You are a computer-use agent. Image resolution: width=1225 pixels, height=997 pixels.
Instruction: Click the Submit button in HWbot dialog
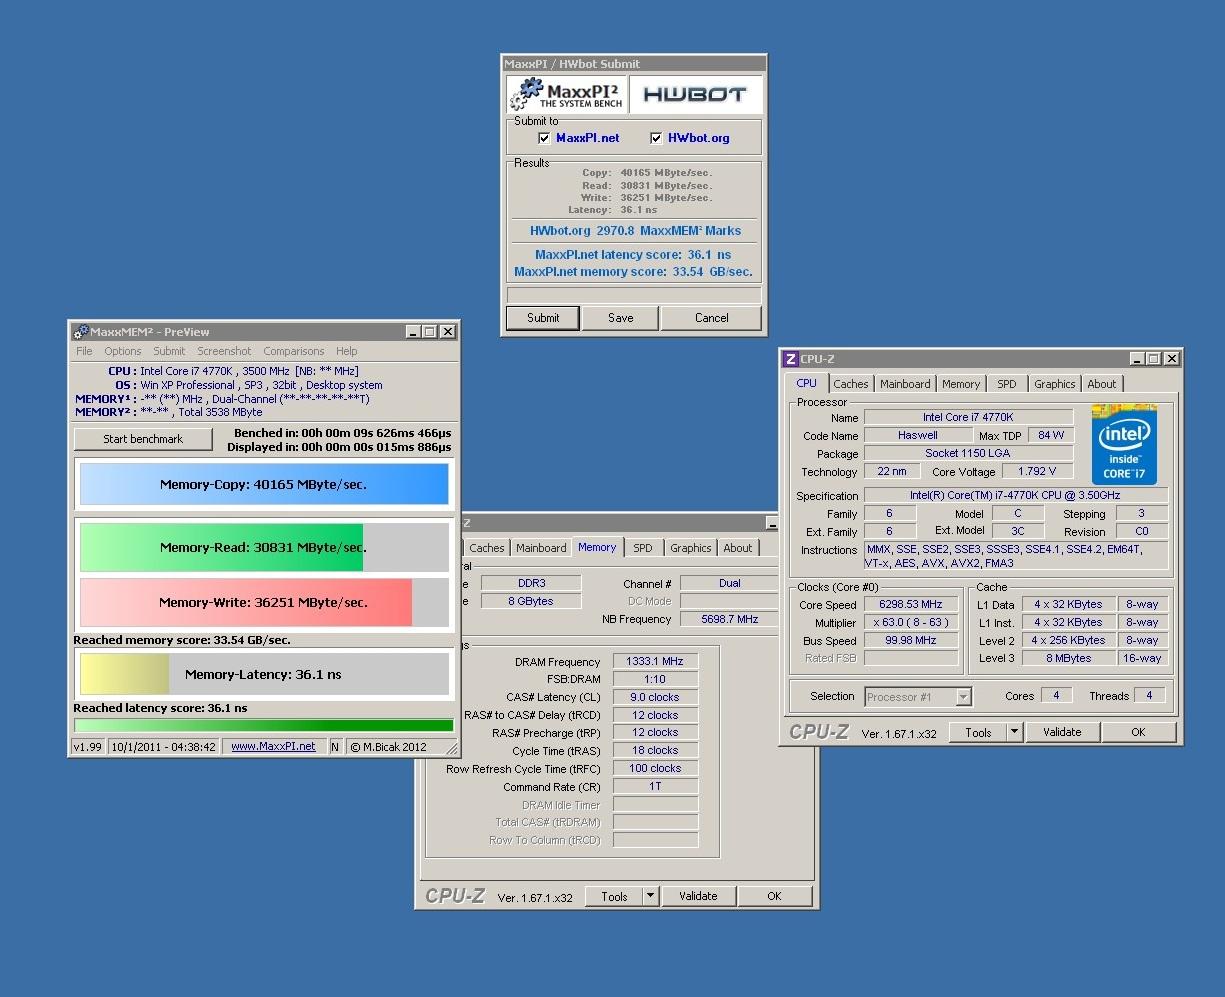tap(543, 318)
